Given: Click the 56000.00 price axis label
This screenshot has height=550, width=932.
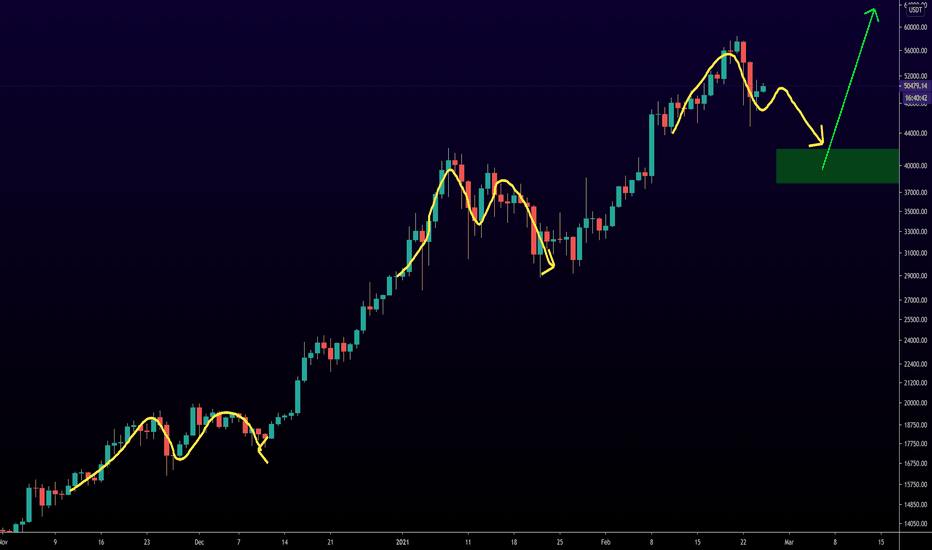Looking at the screenshot, I should point(916,51).
